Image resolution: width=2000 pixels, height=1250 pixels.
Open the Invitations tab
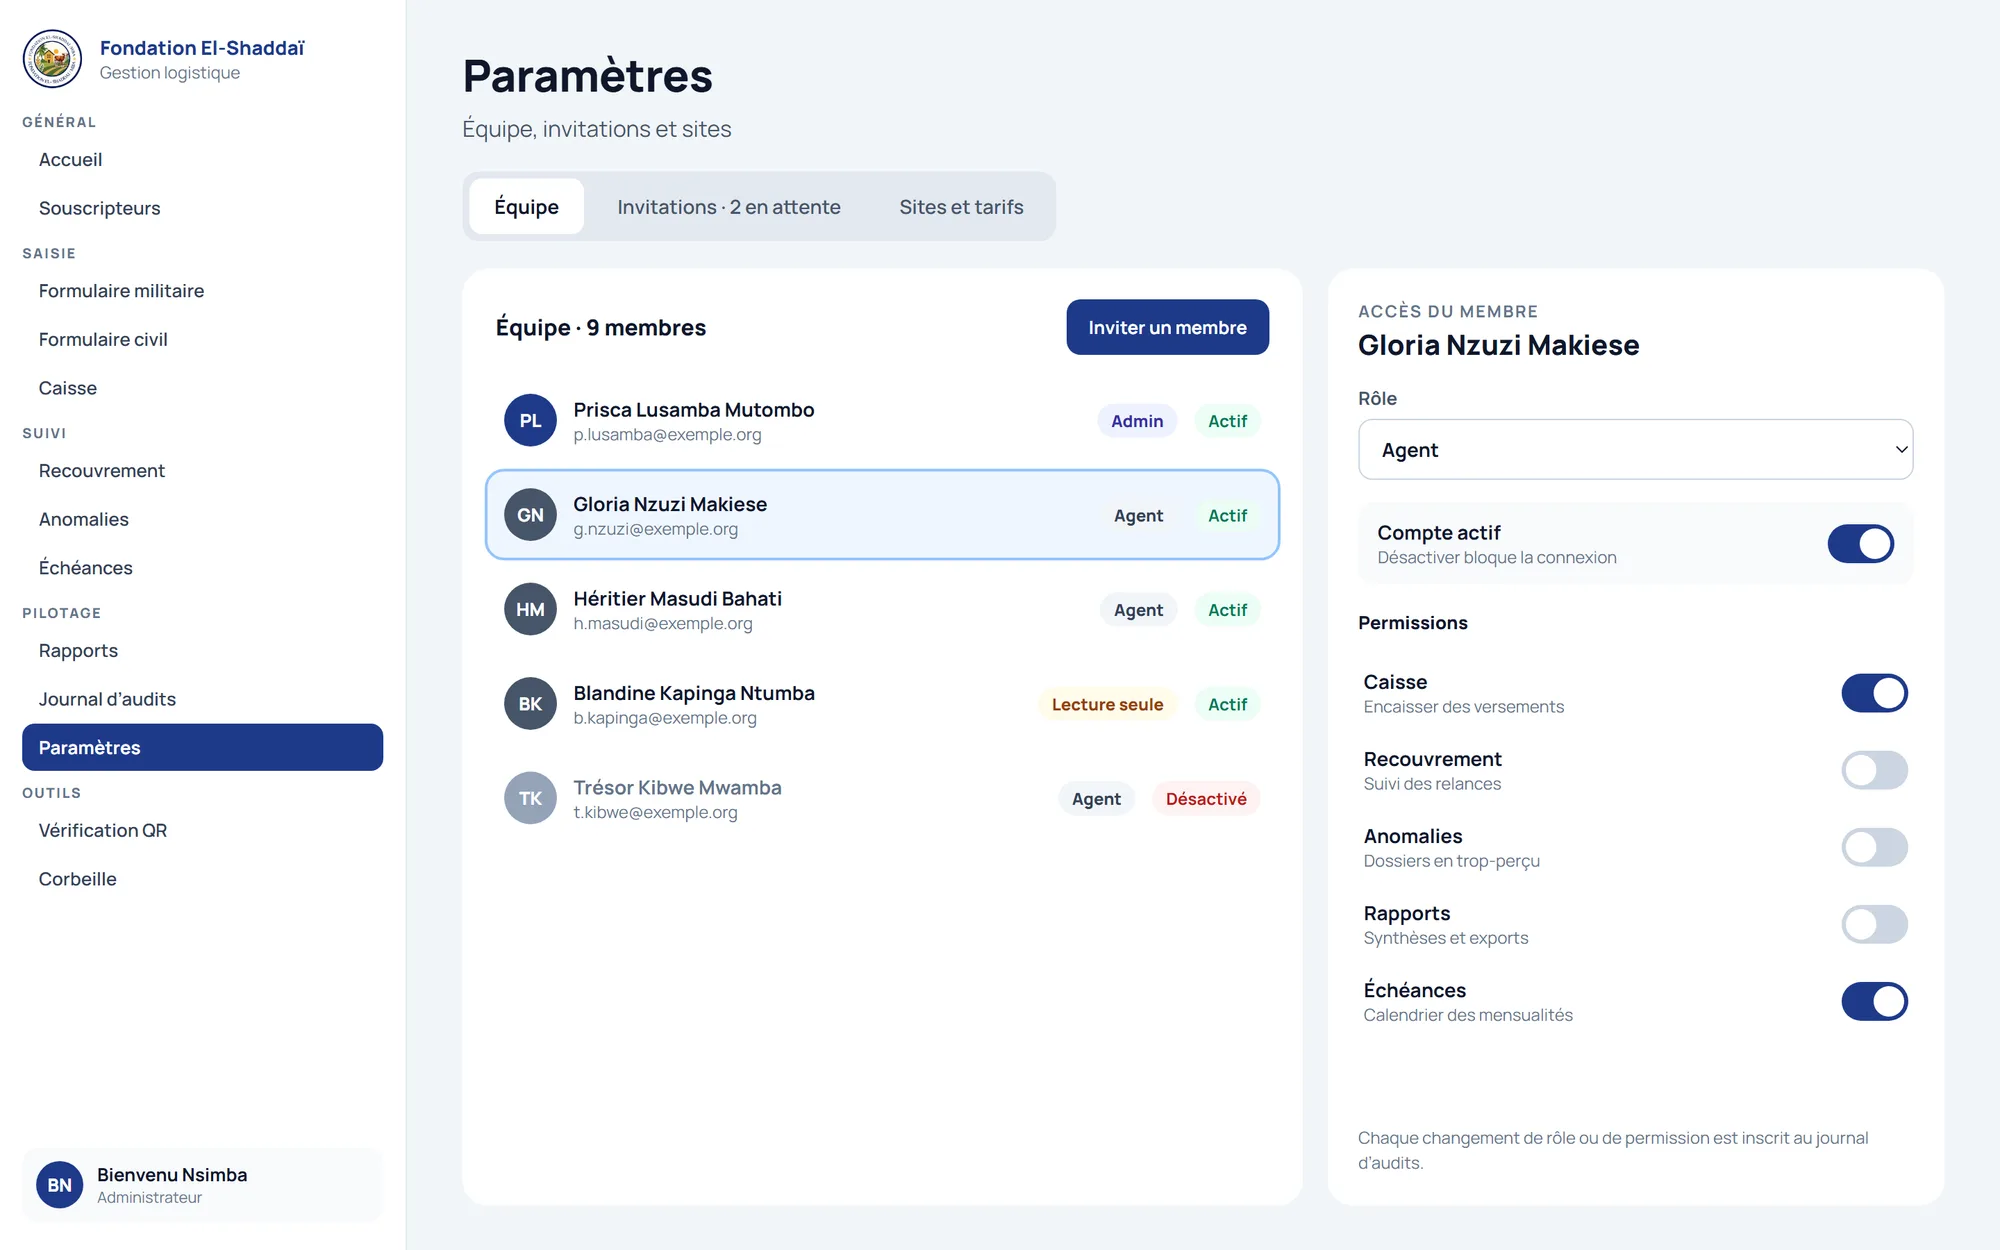click(x=729, y=207)
